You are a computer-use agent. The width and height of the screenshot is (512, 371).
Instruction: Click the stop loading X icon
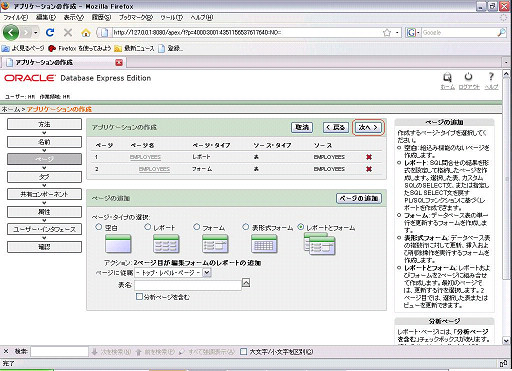tap(68, 32)
